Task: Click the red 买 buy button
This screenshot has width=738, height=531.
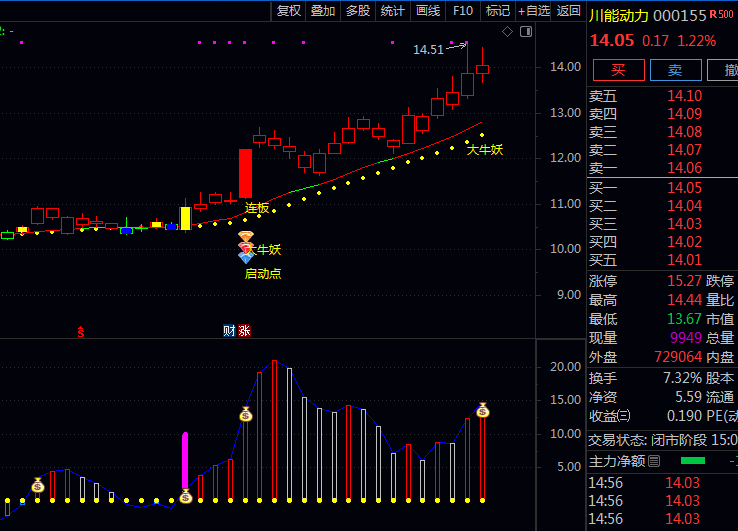Action: 618,70
